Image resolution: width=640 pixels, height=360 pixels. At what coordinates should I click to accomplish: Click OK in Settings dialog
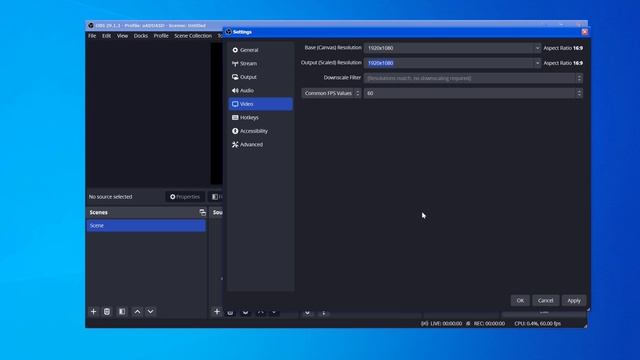coord(520,300)
